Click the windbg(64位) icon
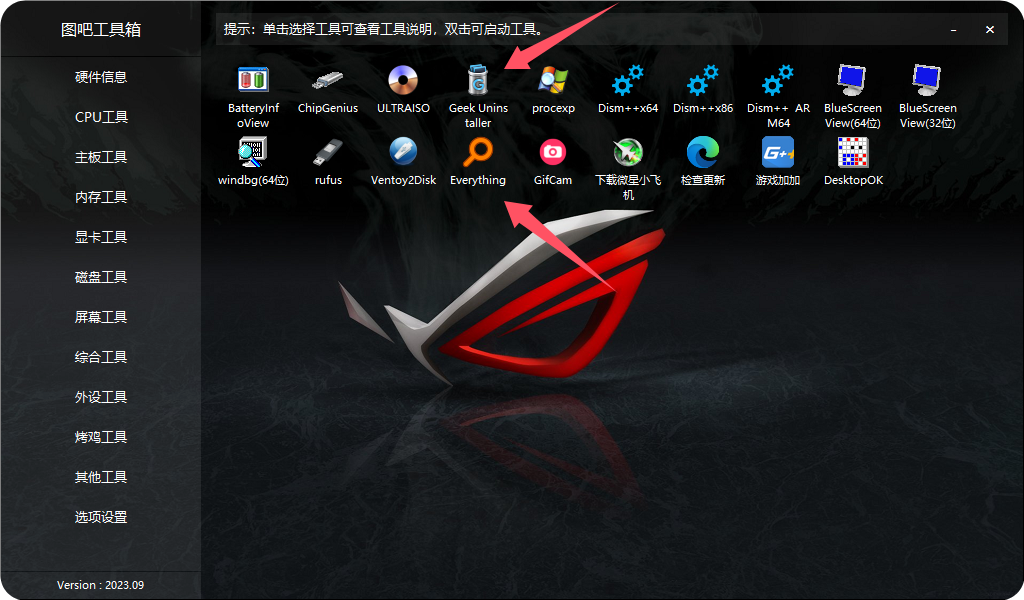 tap(253, 152)
